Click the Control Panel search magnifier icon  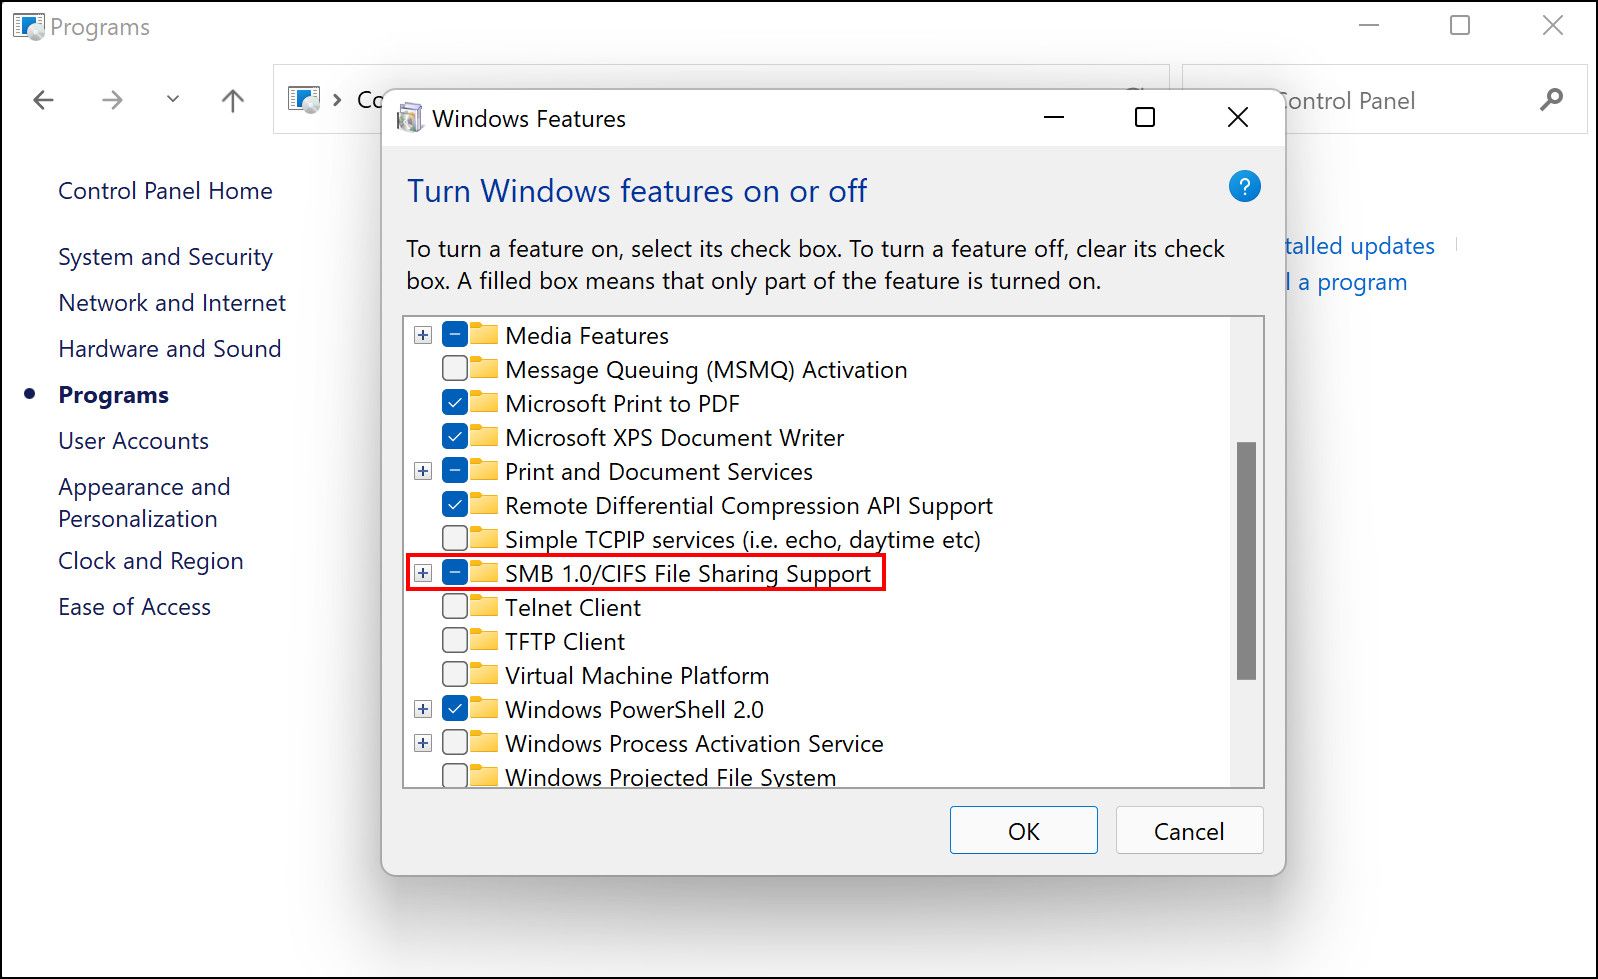coord(1550,99)
